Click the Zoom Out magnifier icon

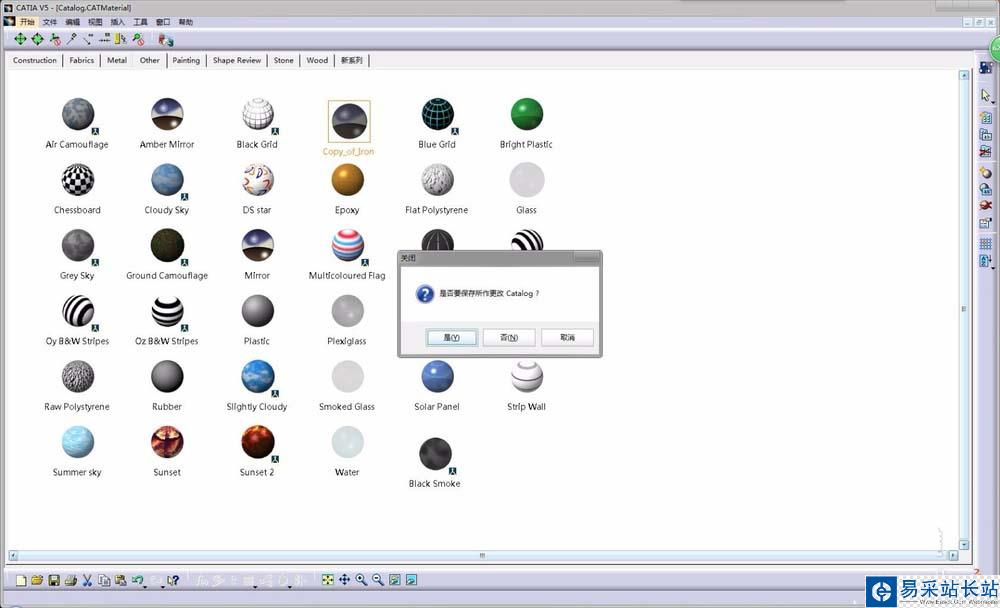tap(378, 579)
